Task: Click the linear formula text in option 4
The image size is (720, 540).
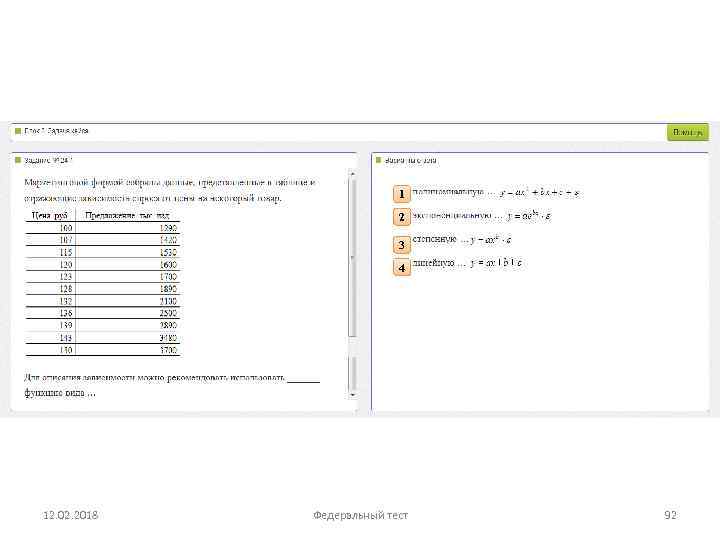Action: click(x=496, y=263)
